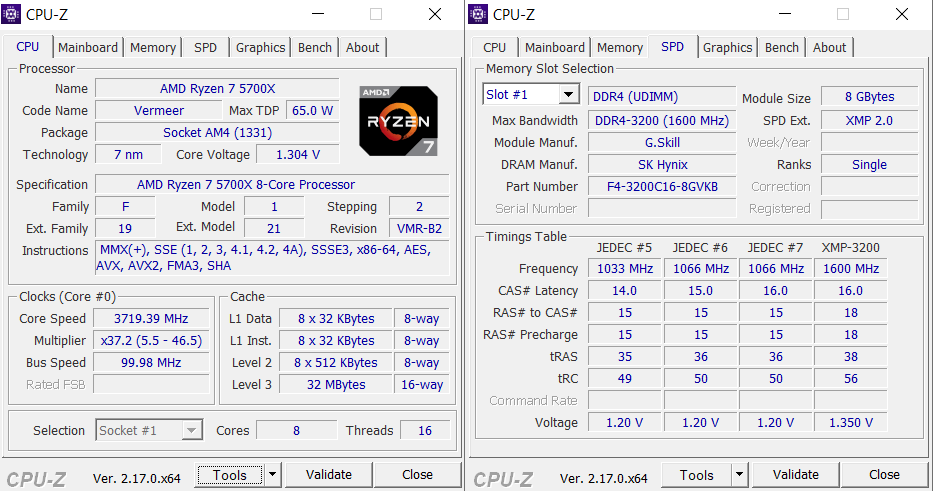
Task: Minimize the left CPU-Z window
Action: point(318,14)
